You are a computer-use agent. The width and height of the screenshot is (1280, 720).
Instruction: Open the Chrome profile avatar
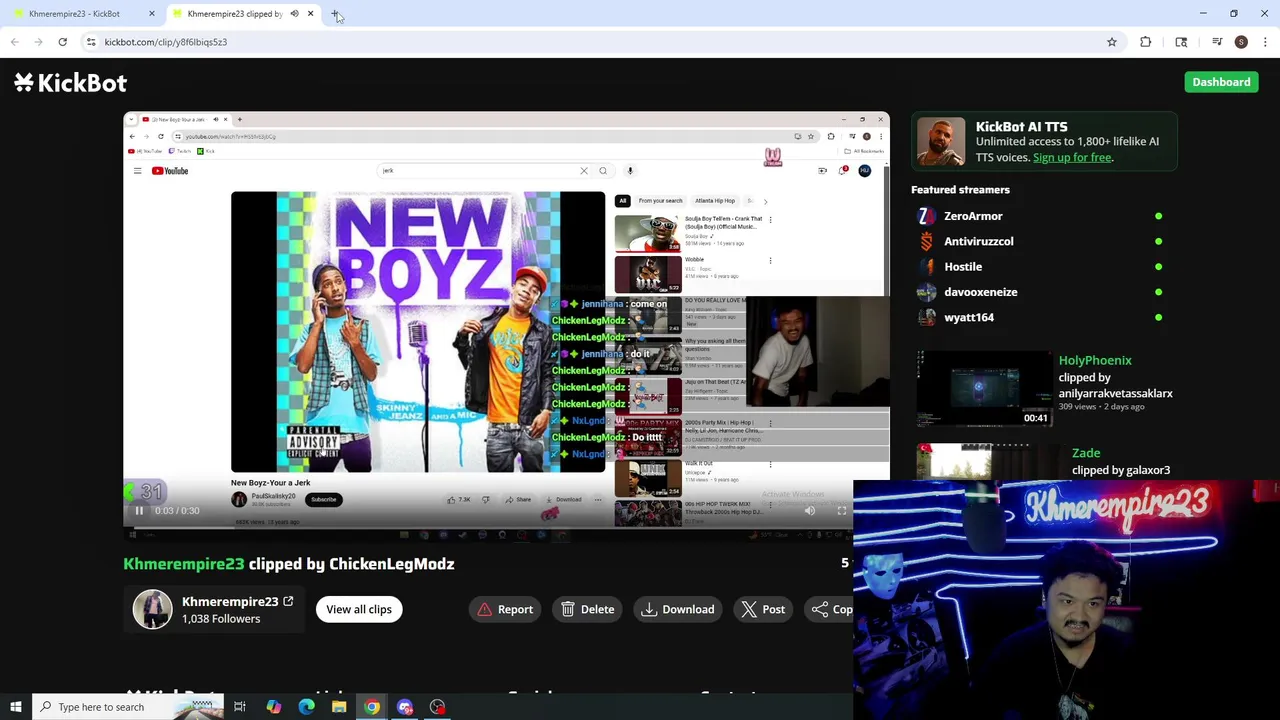click(1241, 42)
